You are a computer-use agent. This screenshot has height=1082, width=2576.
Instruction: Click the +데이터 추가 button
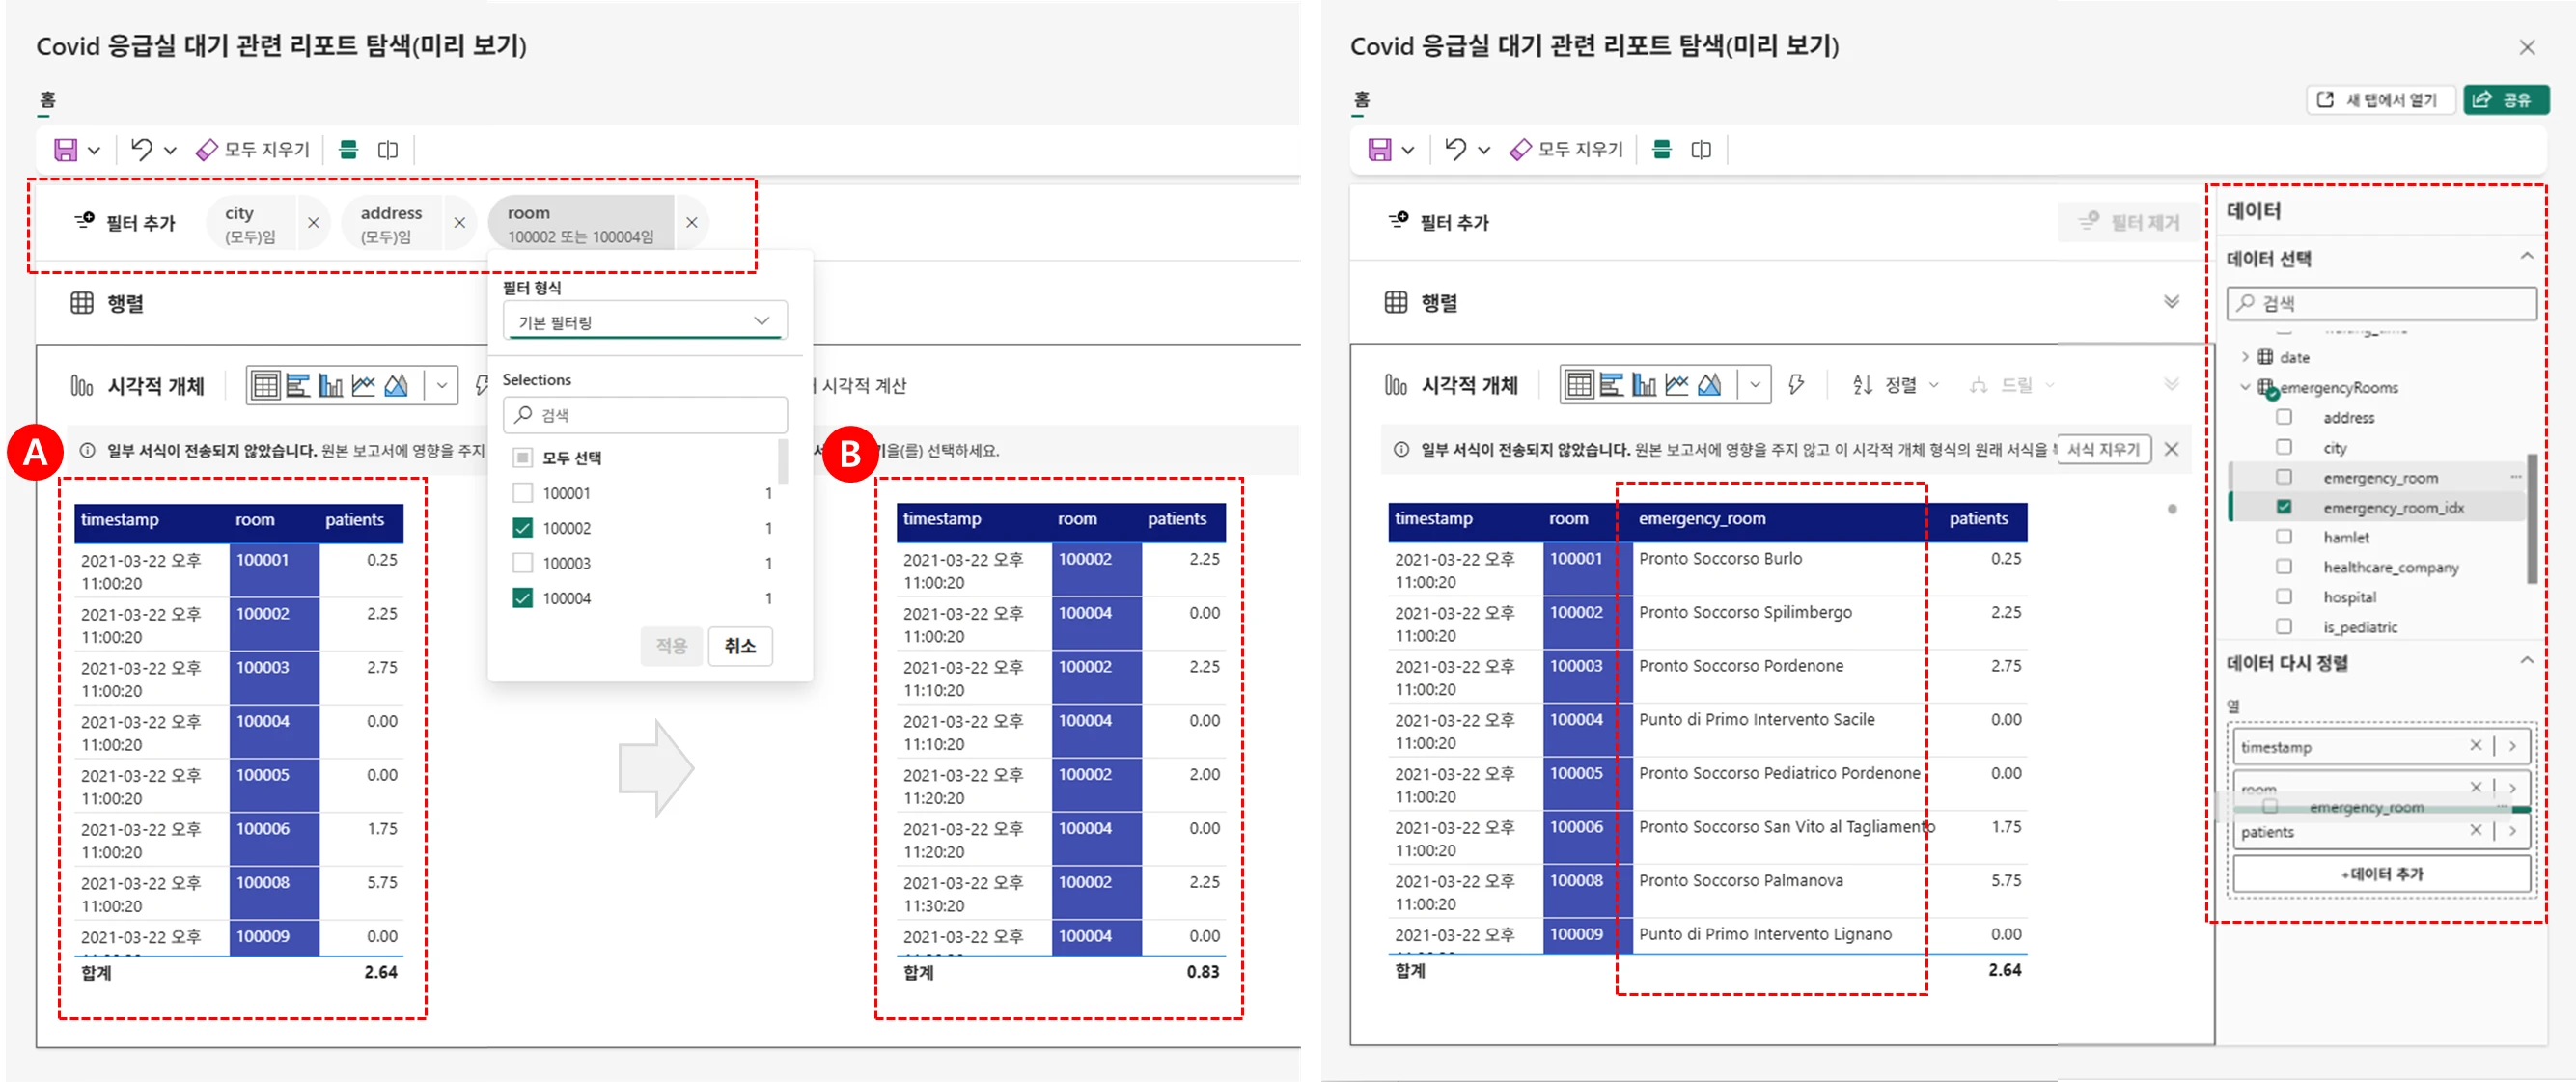point(2382,874)
